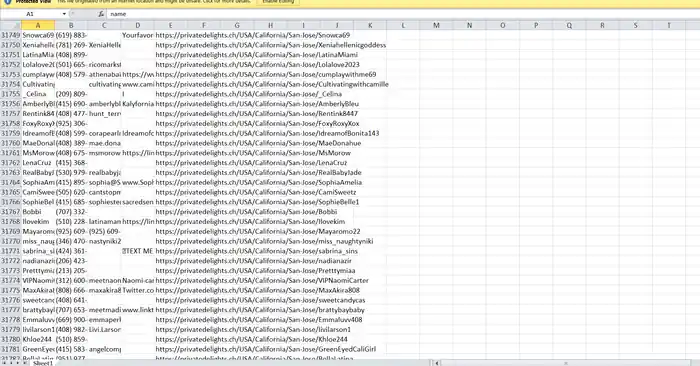
Task: Click the URL cell ending in Mayaromo22
Action: (258, 231)
